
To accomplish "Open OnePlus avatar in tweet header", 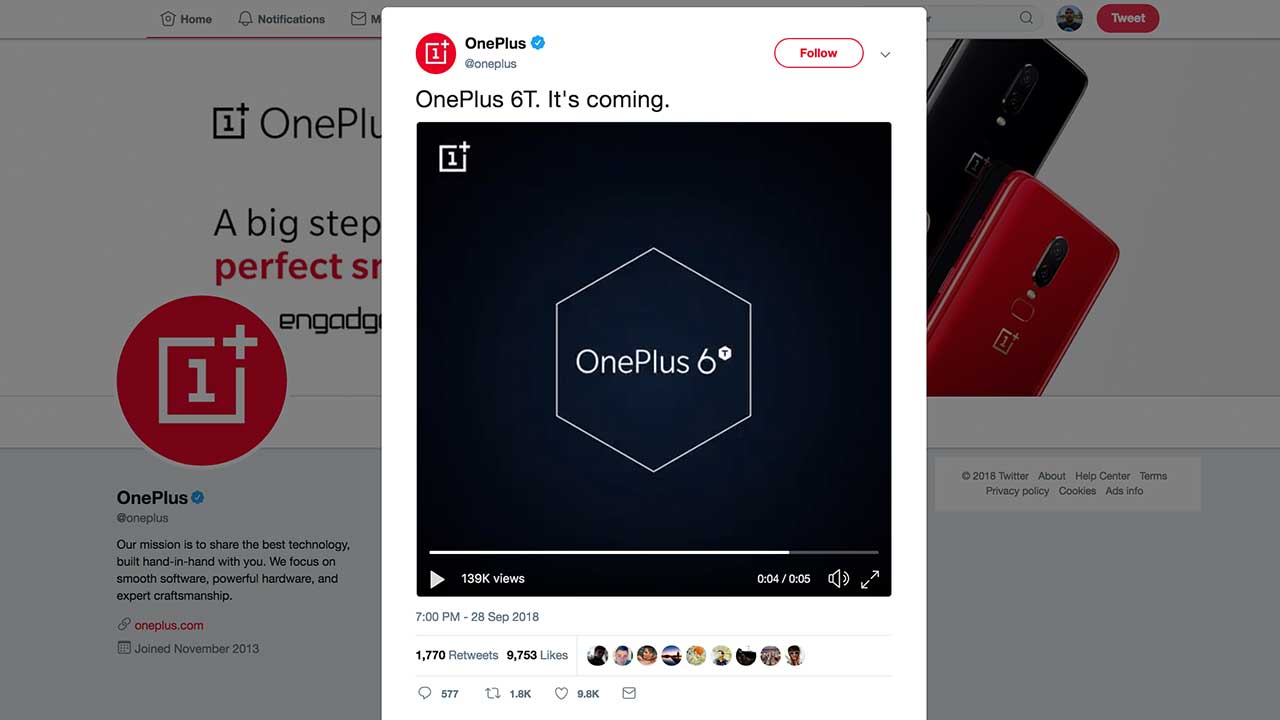I will coord(436,53).
